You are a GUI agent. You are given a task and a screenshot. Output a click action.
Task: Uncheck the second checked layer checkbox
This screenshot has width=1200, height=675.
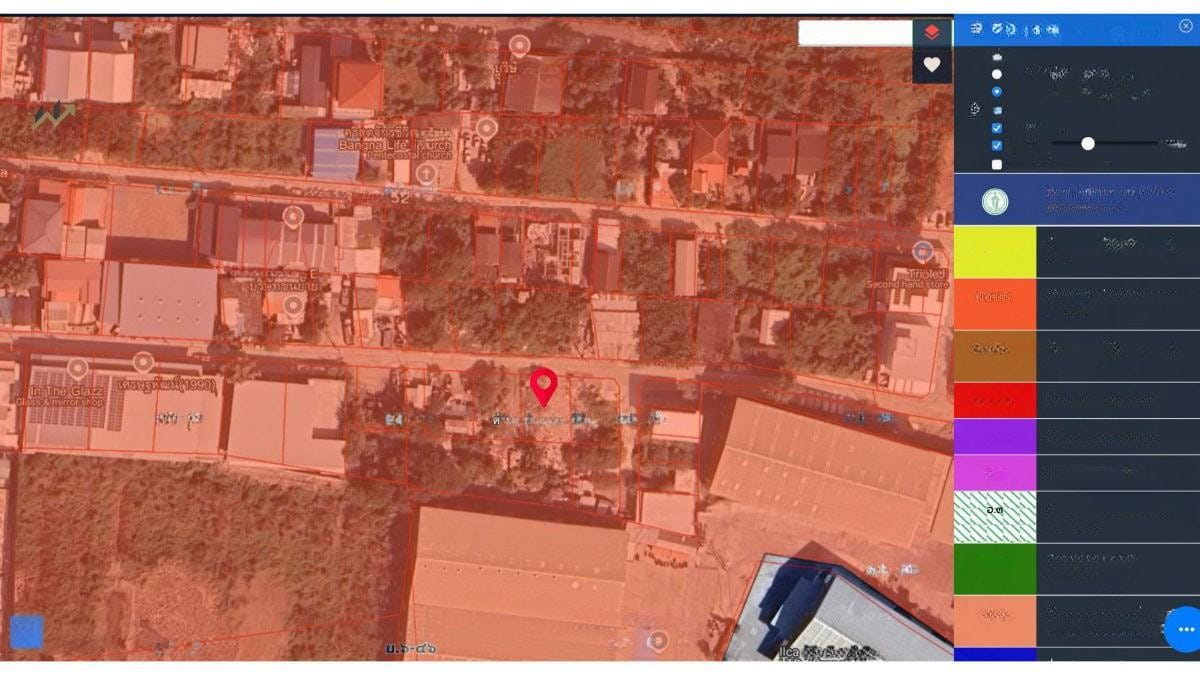coord(996,146)
